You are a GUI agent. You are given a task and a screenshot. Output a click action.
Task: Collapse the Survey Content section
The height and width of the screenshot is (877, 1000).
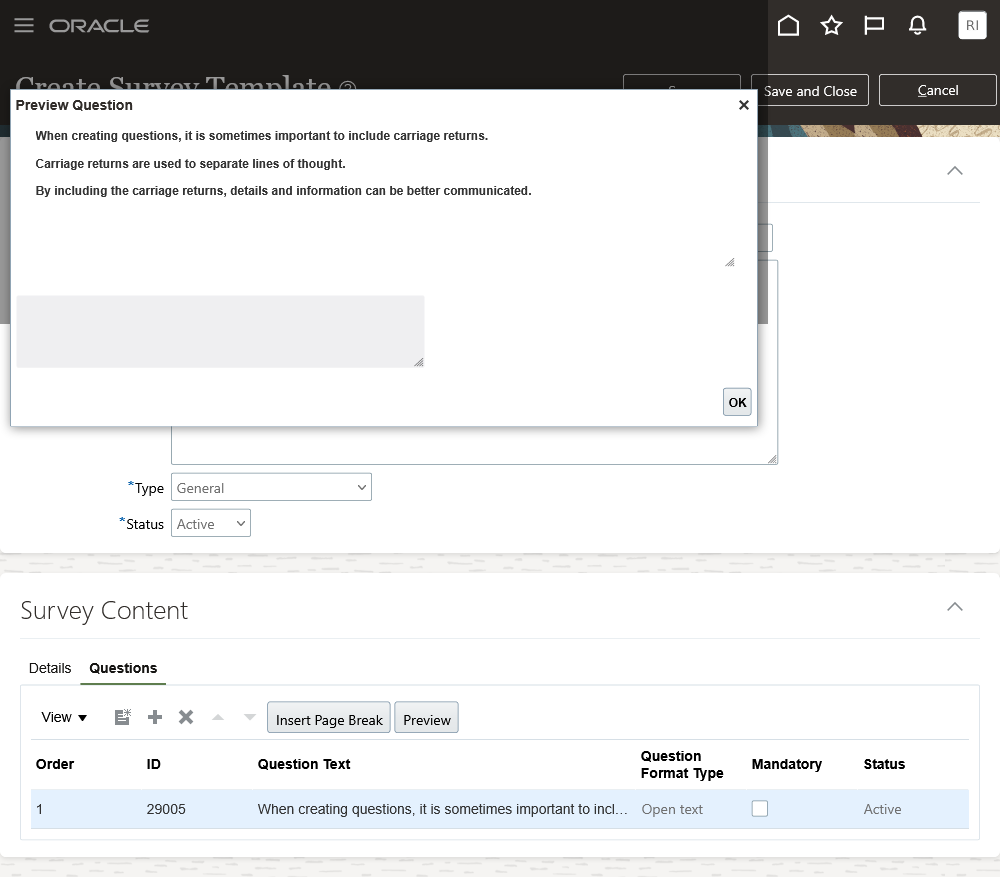pyautogui.click(x=955, y=606)
